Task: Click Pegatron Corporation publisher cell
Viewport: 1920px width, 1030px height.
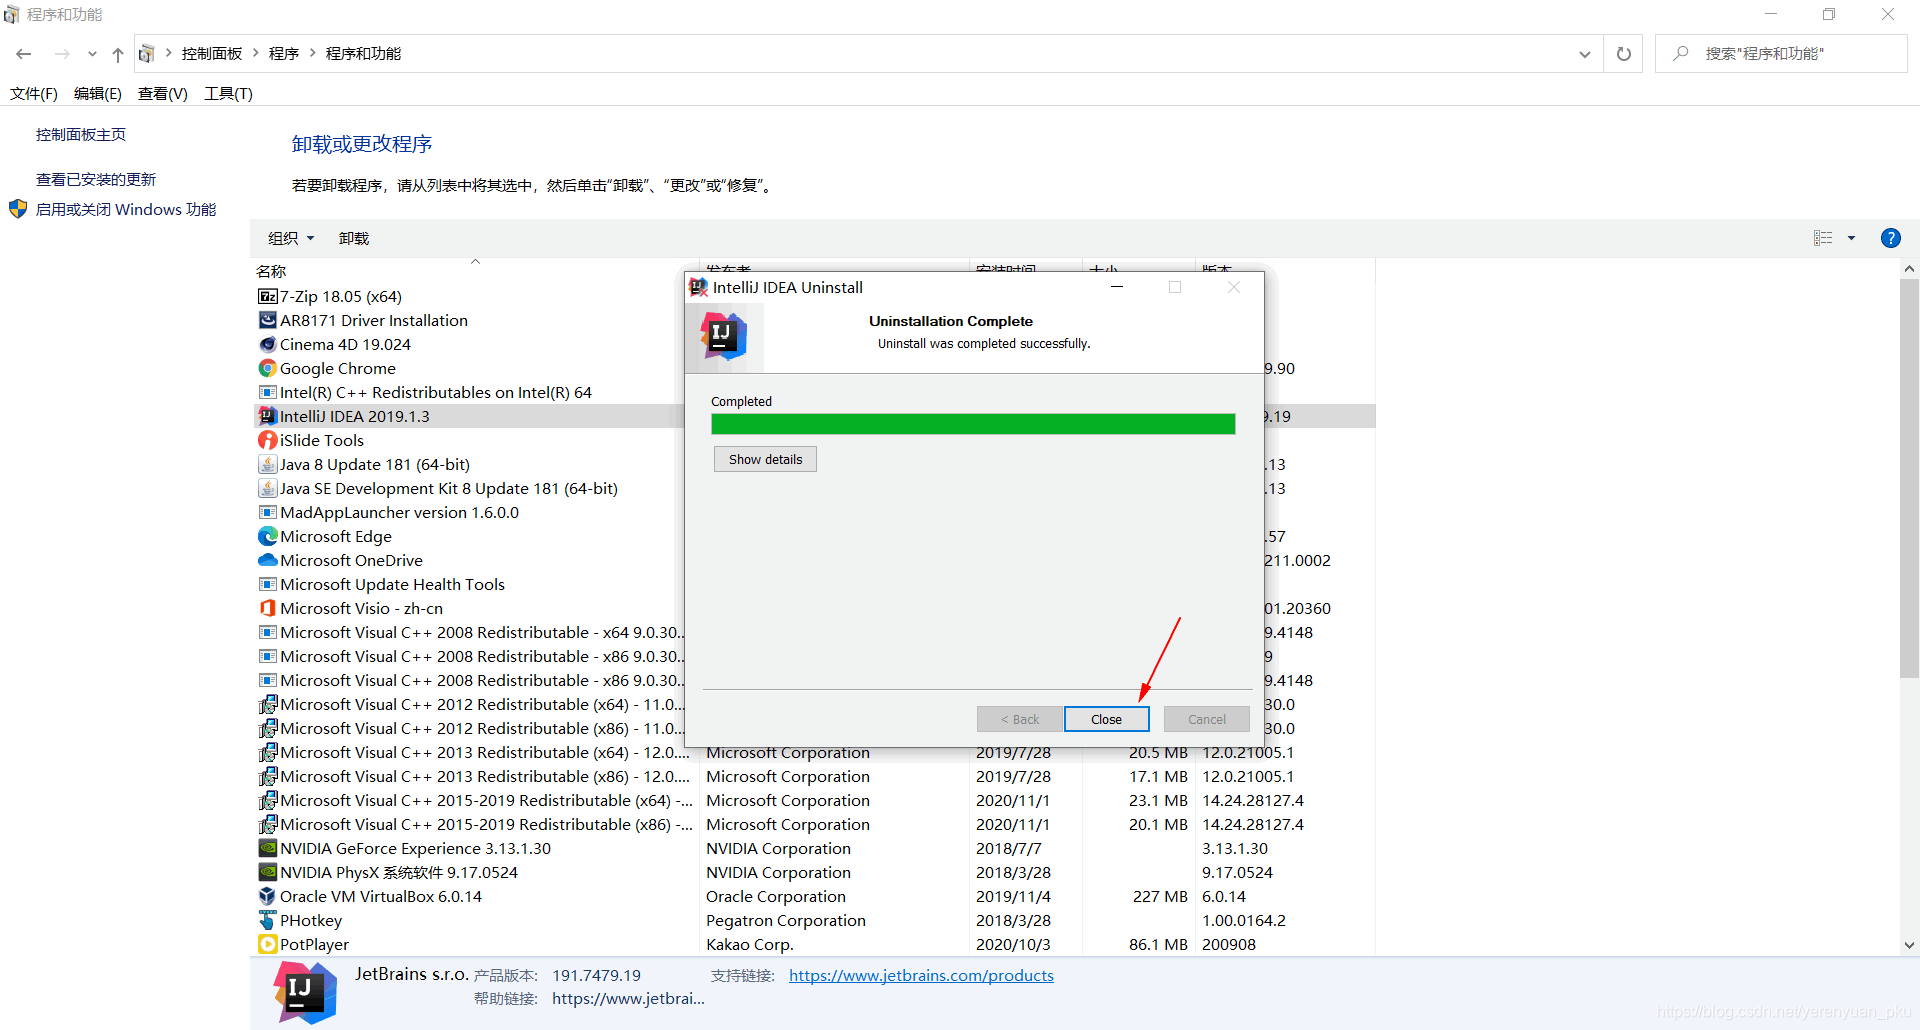Action: pos(786,920)
